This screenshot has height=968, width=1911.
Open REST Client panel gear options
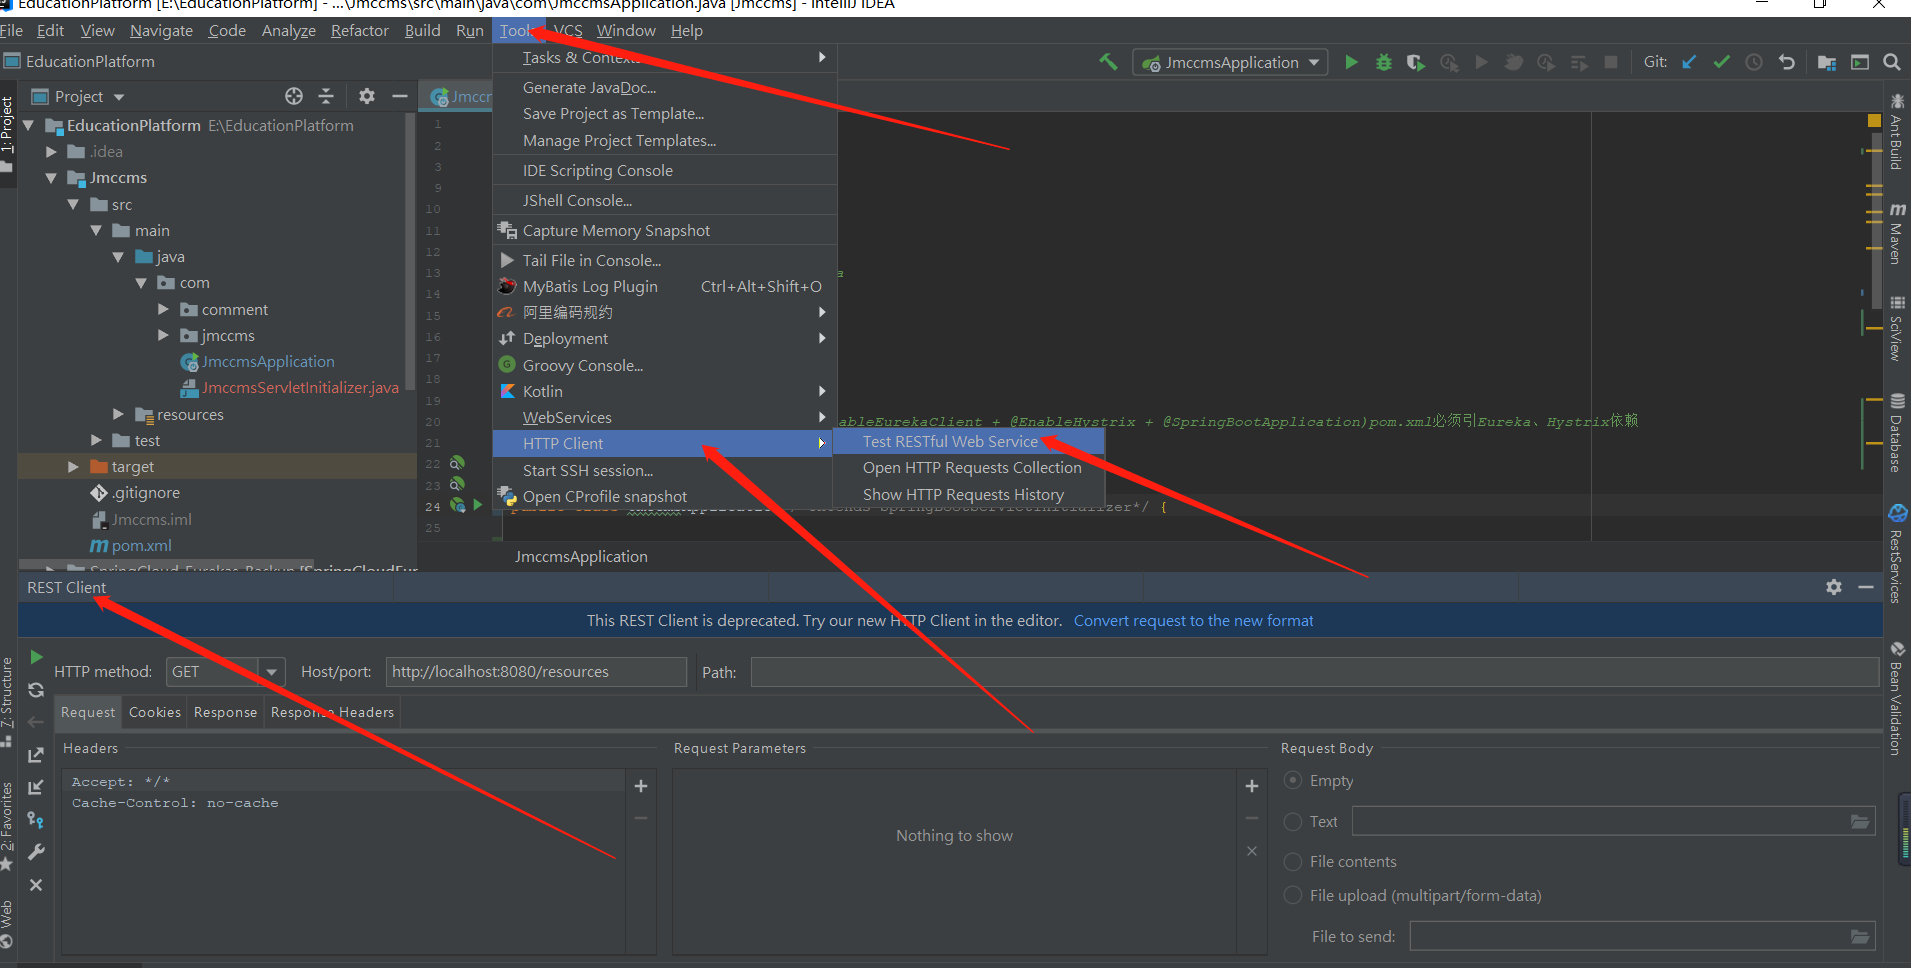point(1834,587)
